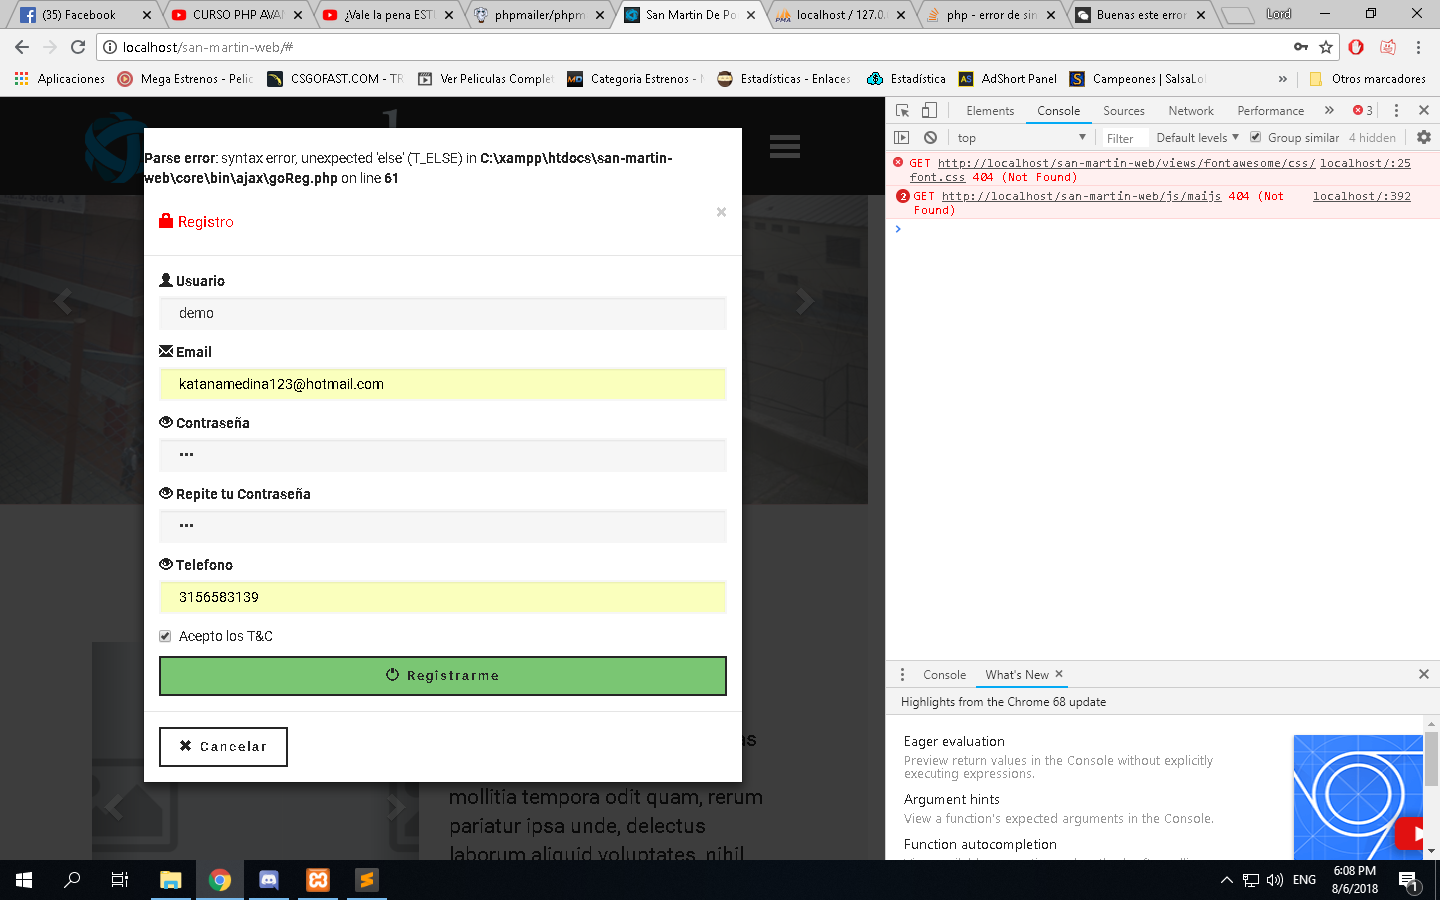Toggle the Group similar checkbox
This screenshot has width=1440, height=900.
[x=1256, y=138]
